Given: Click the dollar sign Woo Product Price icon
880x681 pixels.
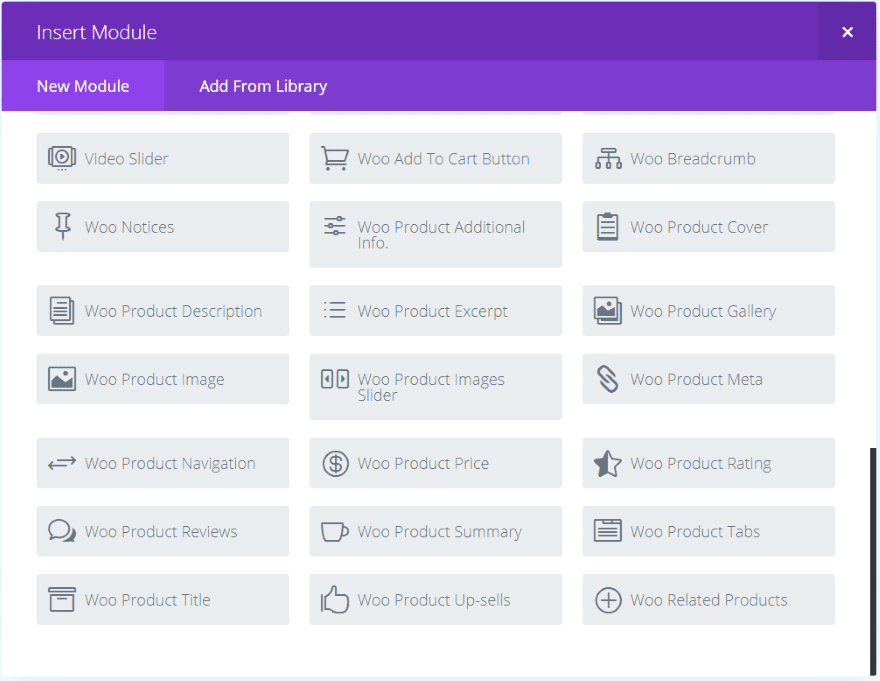Looking at the screenshot, I should point(335,464).
